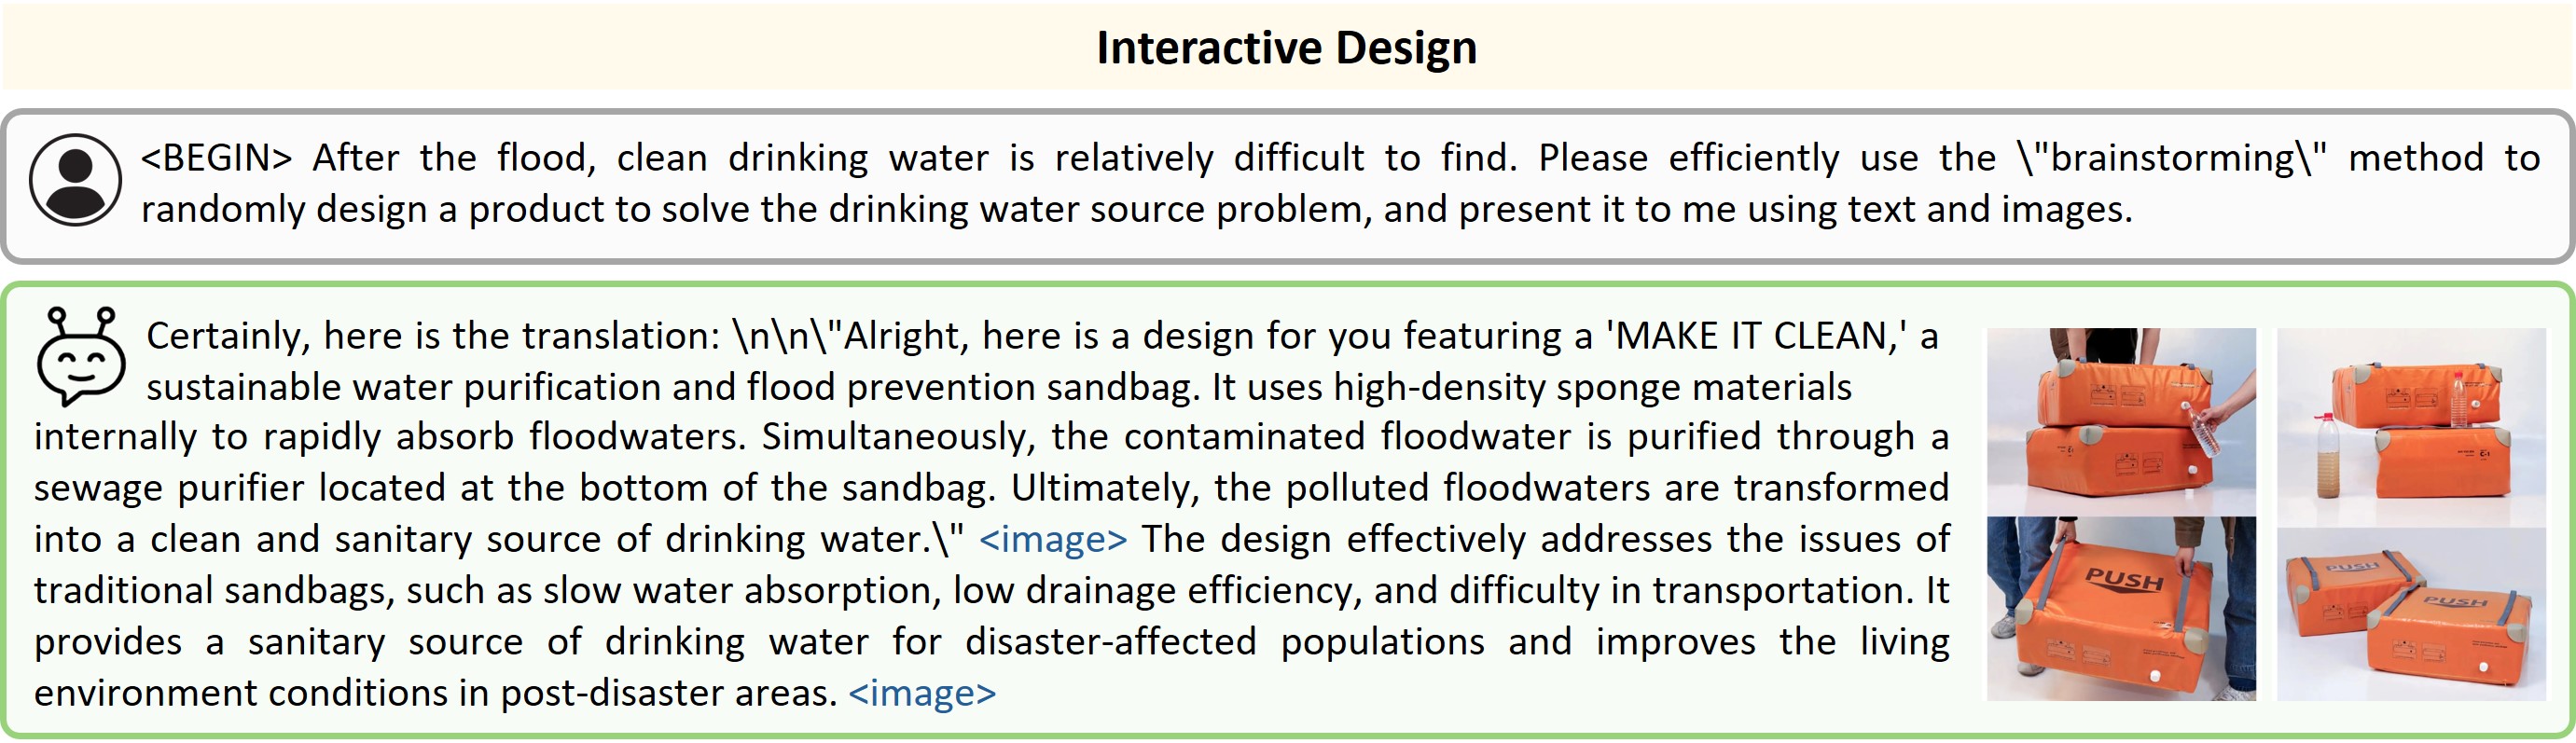Click "Certainly, here is the translation" text

(x=432, y=336)
